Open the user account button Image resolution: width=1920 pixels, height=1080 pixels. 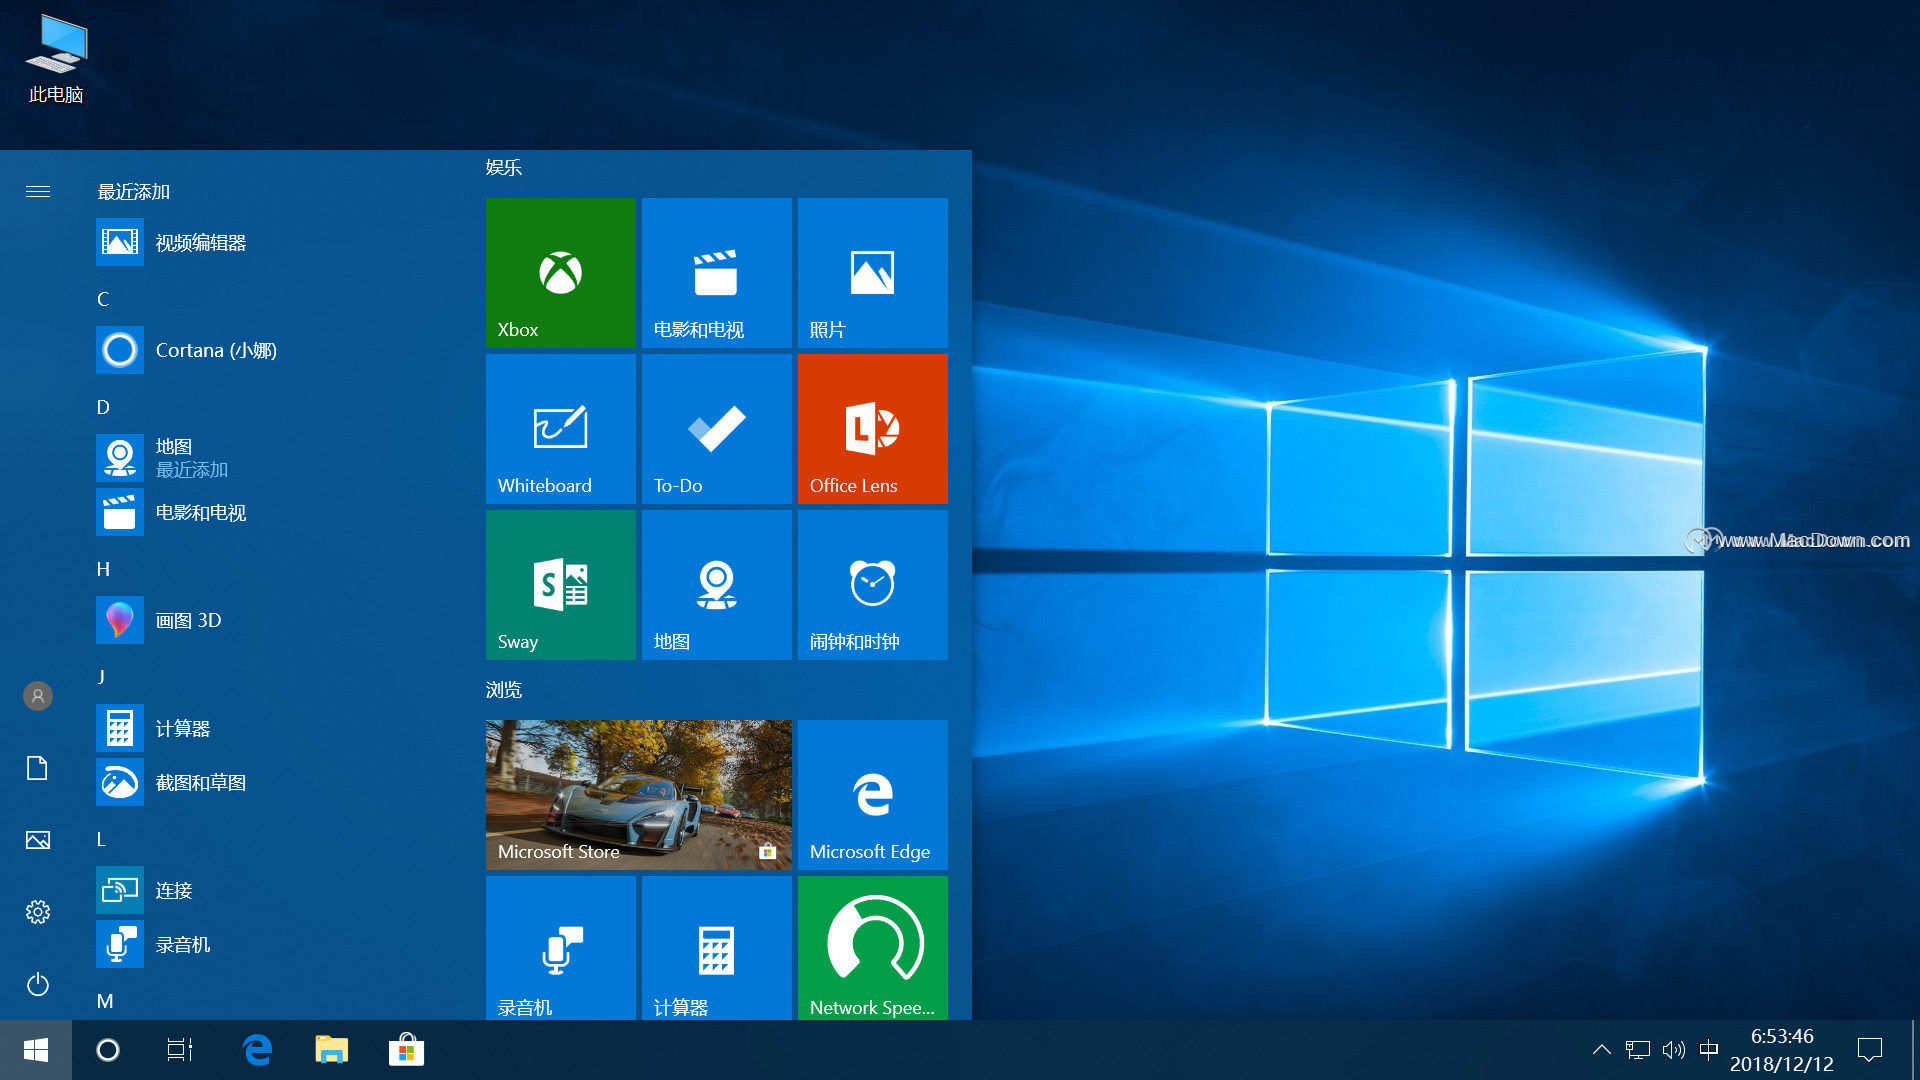click(38, 696)
